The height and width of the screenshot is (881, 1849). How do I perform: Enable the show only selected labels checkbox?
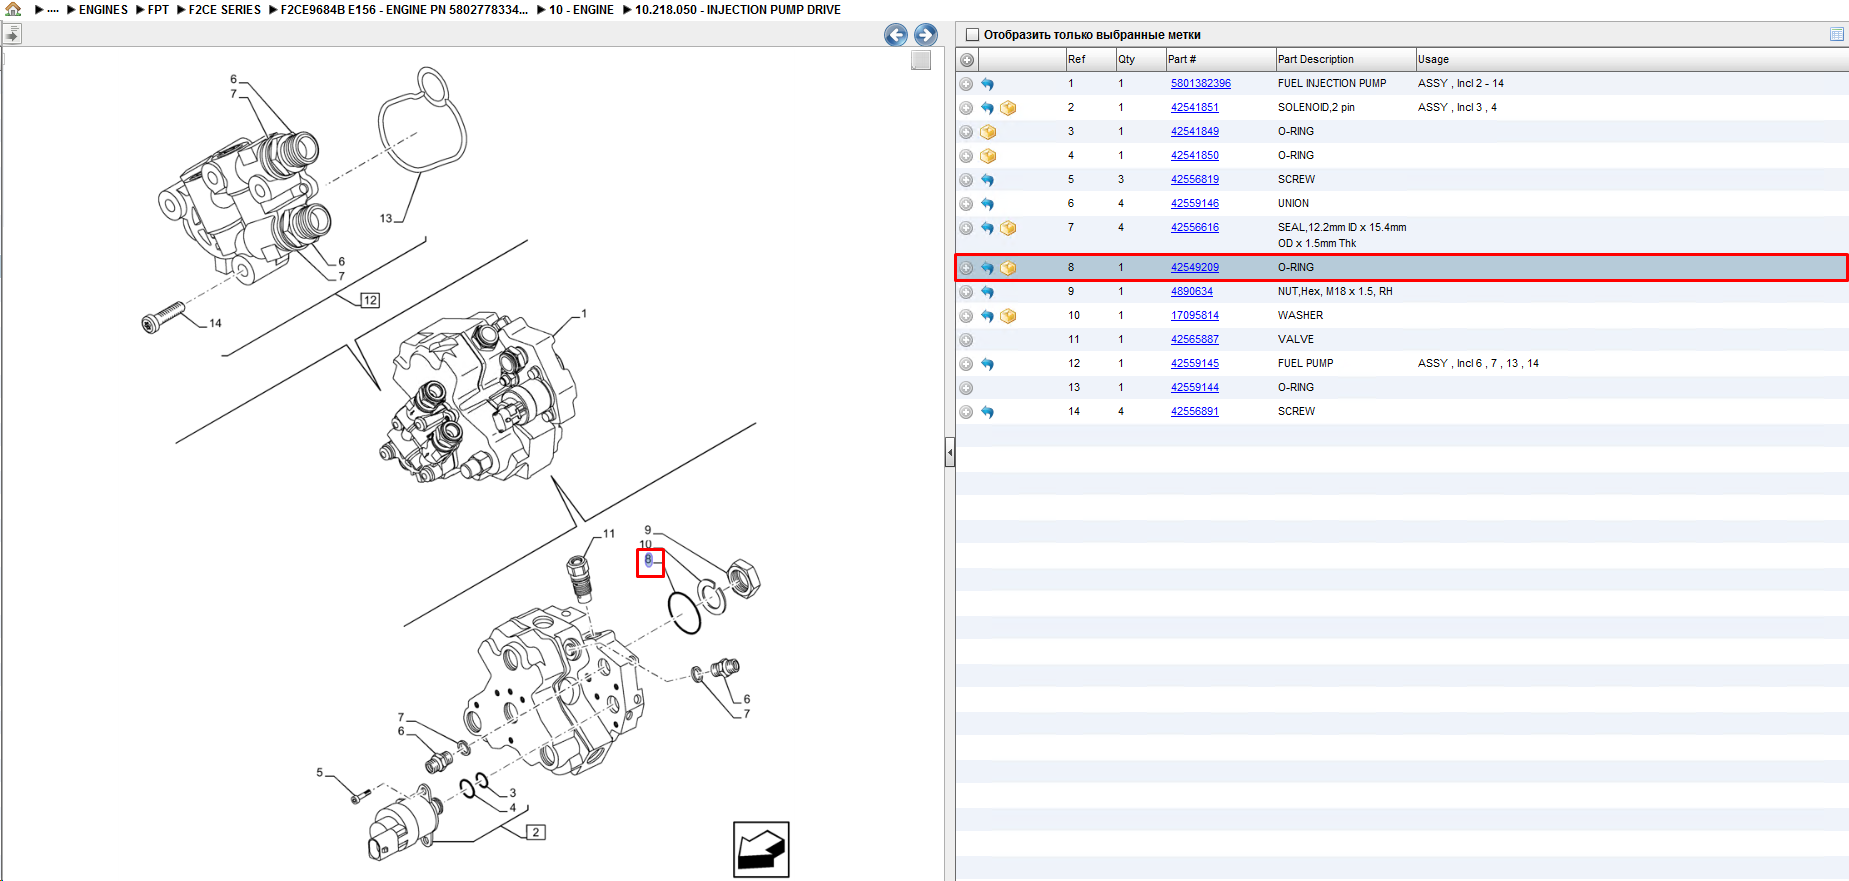[972, 35]
